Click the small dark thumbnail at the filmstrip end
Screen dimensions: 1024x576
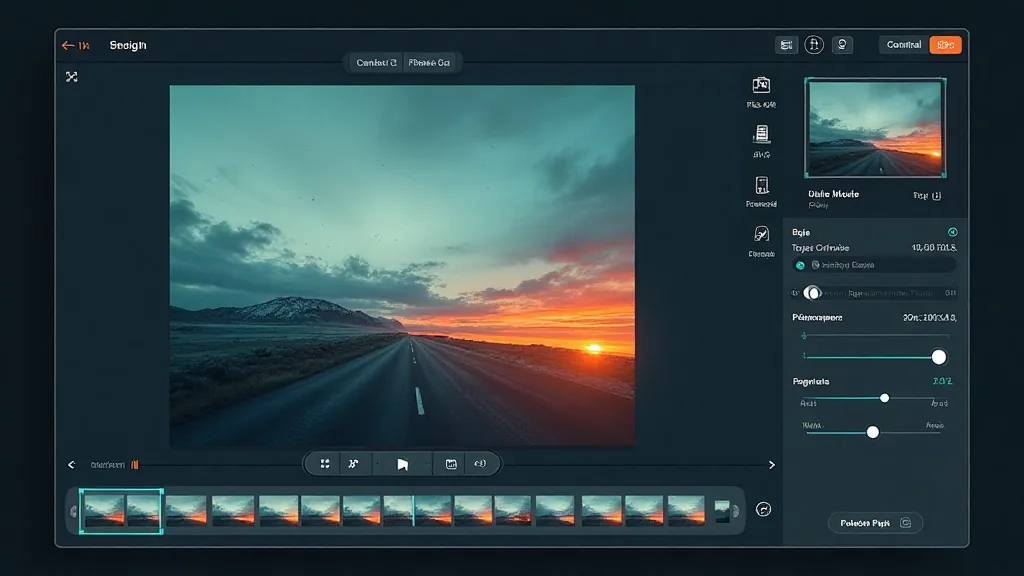pyautogui.click(x=722, y=511)
